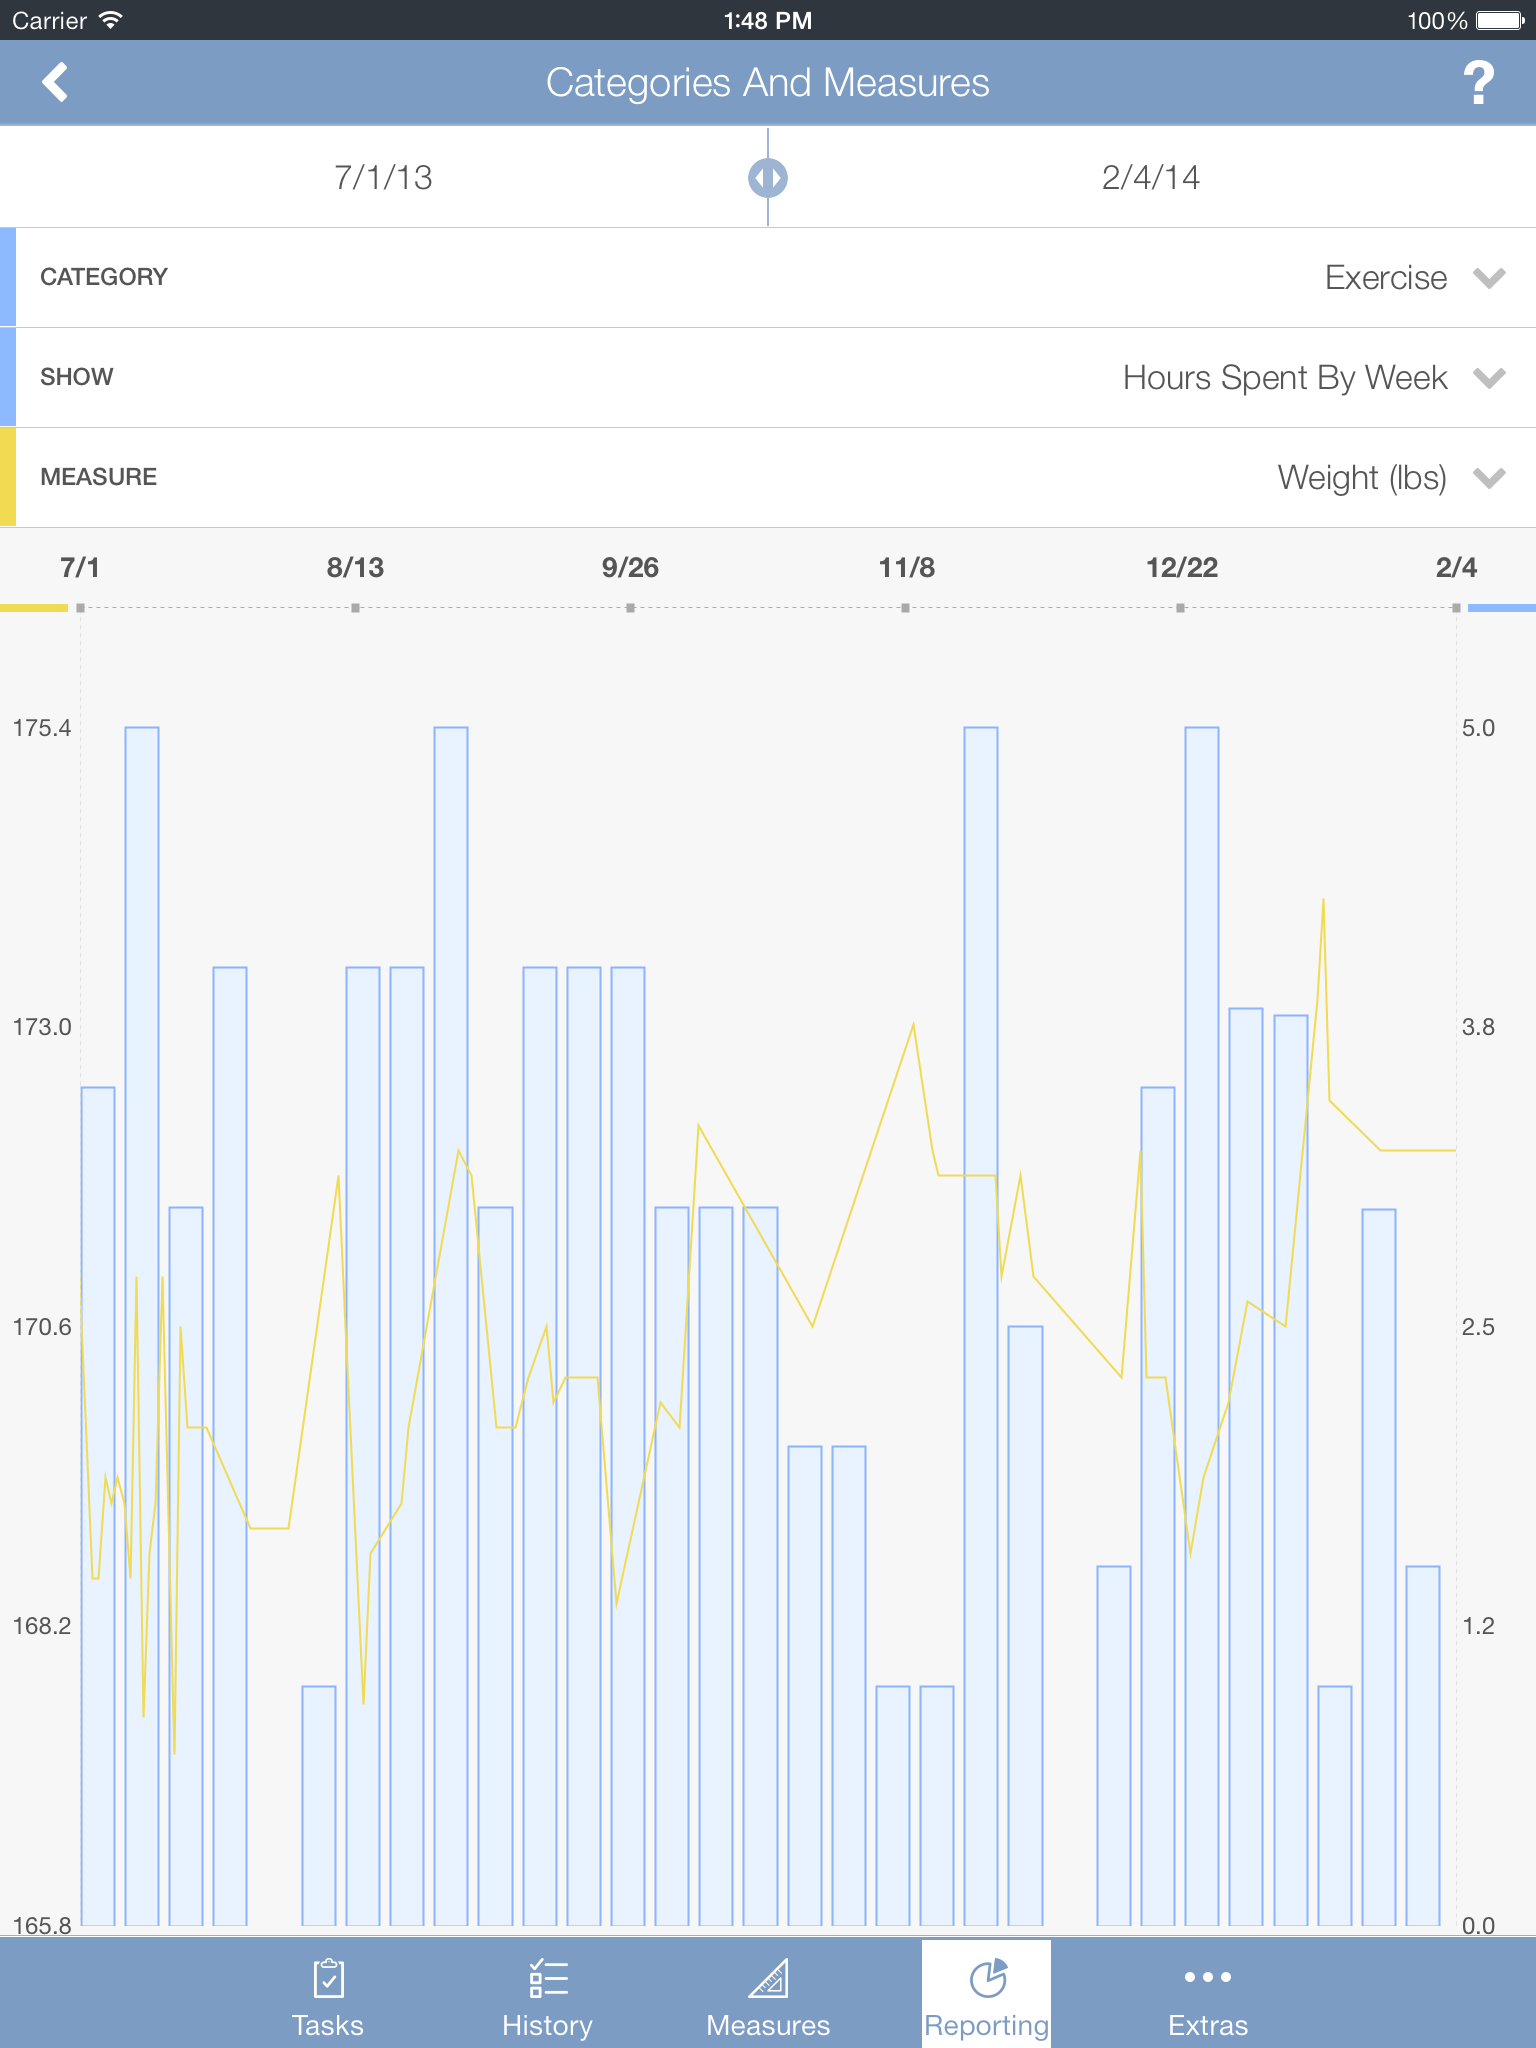Tap the Measures ruler triangle icon

(x=768, y=1977)
